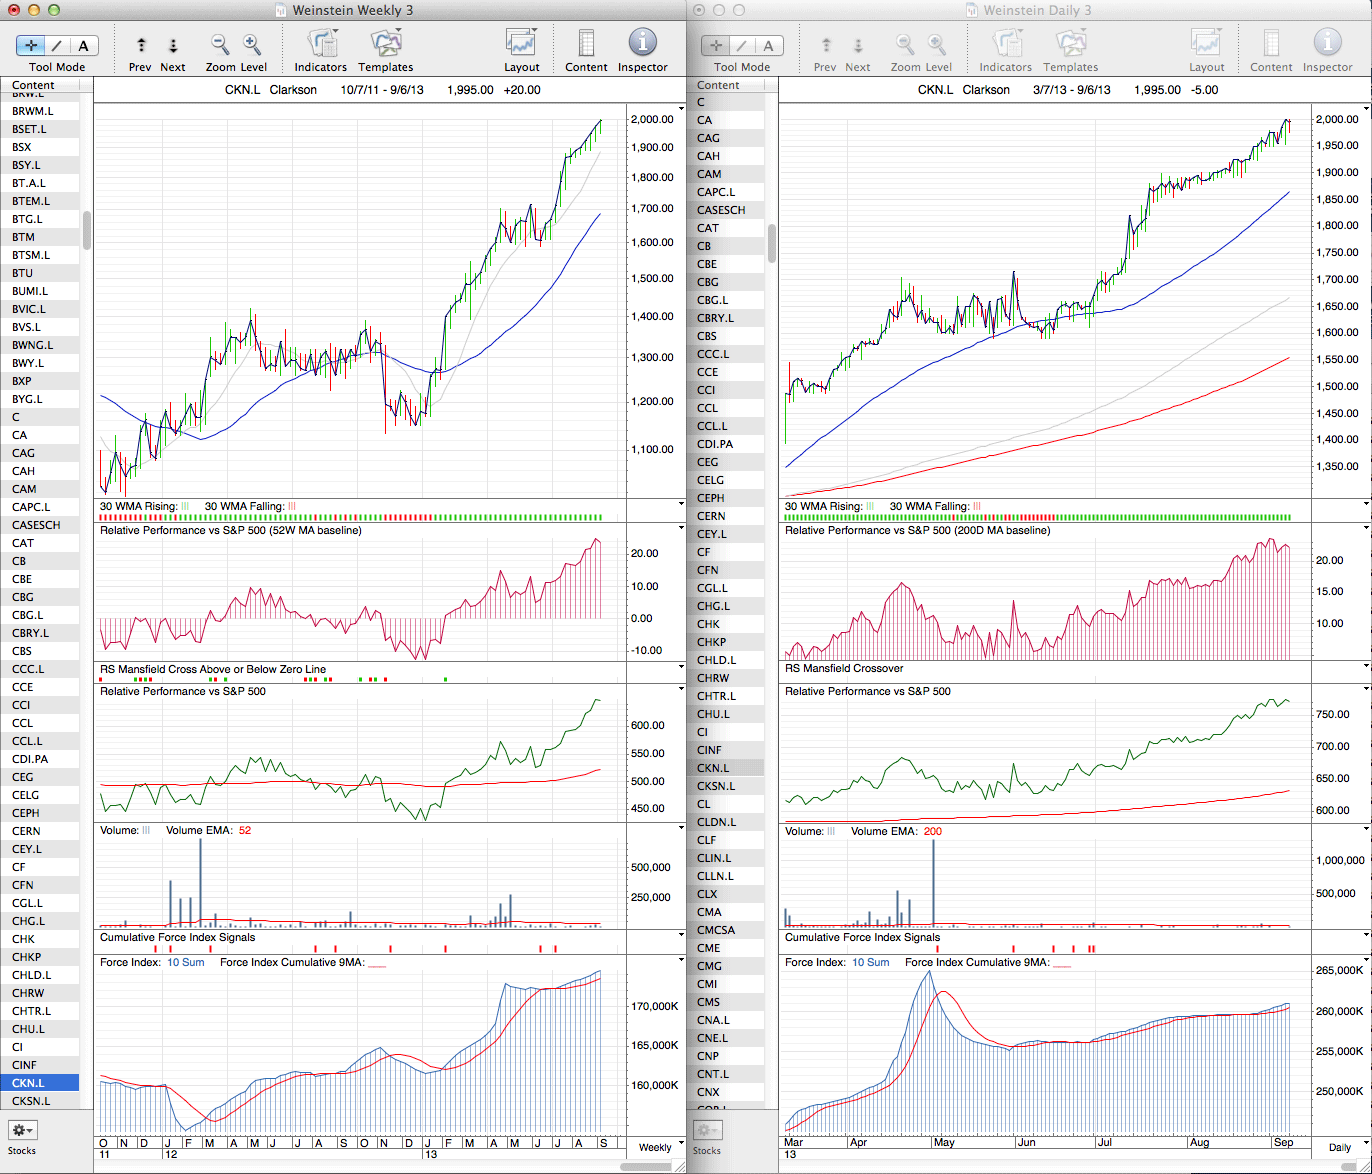Screen dimensions: 1372x1174
Task: Open the Layout menu in Weekly window
Action: click(x=521, y=45)
